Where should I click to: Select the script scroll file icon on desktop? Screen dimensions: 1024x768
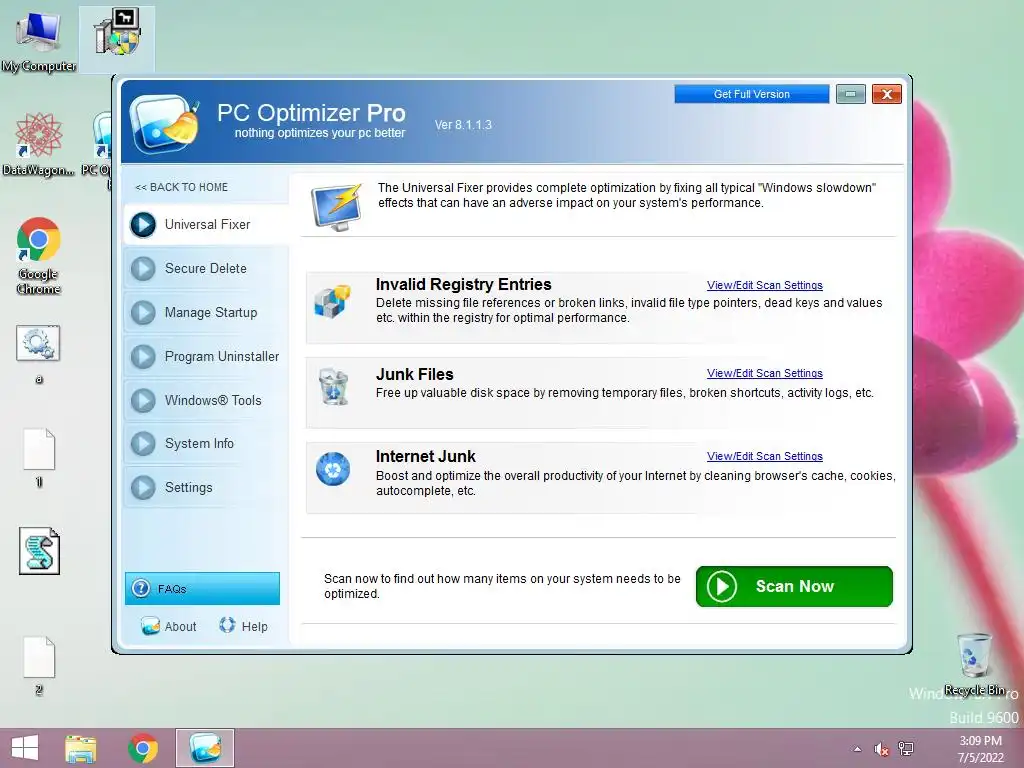point(39,551)
